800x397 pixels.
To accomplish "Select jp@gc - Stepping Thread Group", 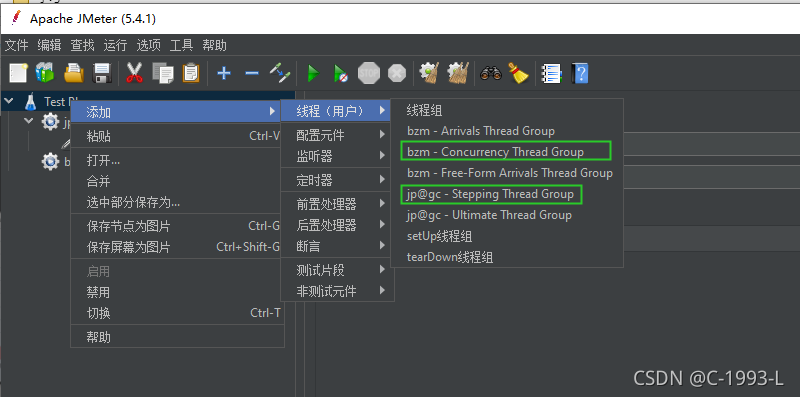I will pos(507,194).
